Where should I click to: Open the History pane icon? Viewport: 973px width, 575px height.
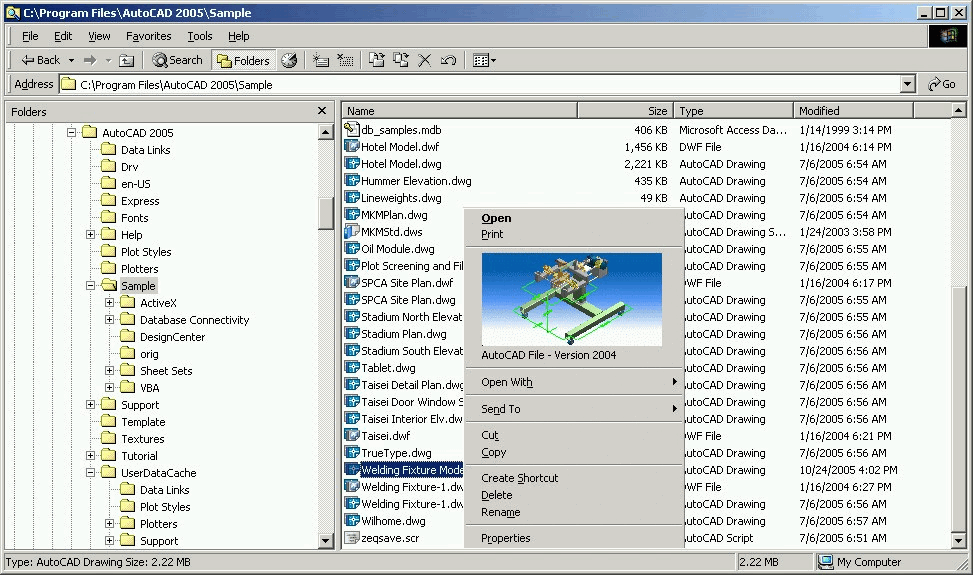tap(289, 60)
